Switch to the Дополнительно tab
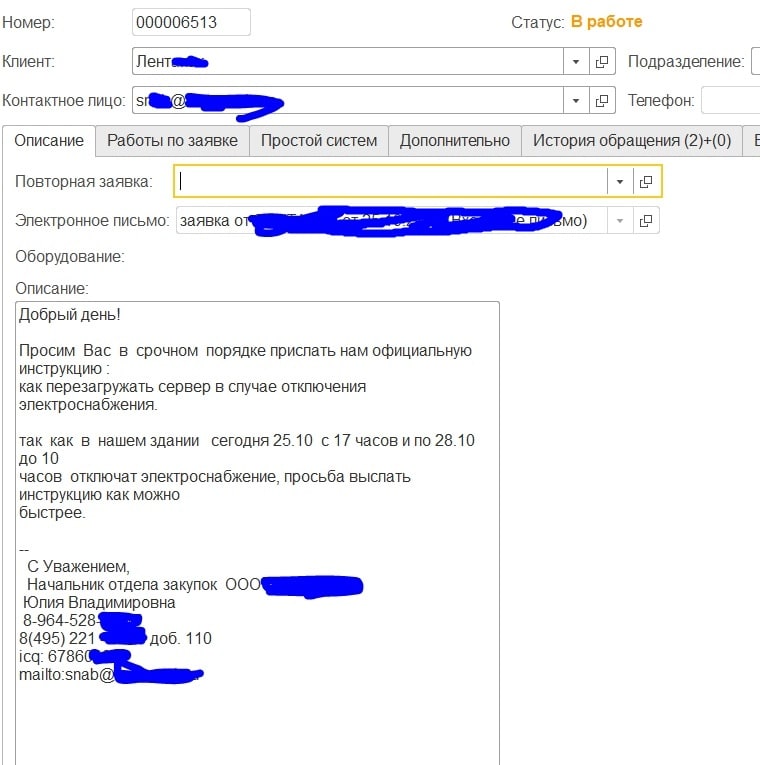The width and height of the screenshot is (760, 765). click(x=455, y=141)
